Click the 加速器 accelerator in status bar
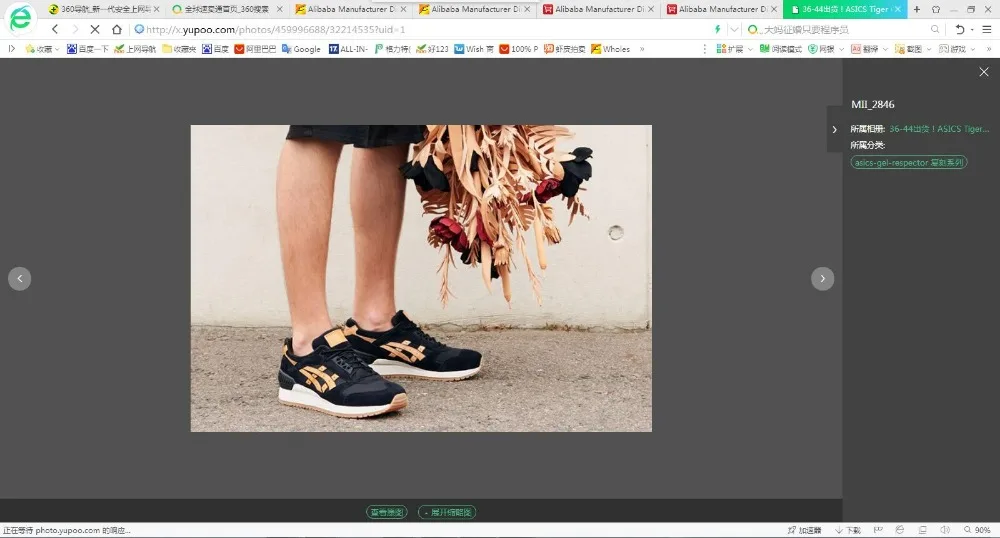The height and width of the screenshot is (538, 1000). [x=804, y=530]
